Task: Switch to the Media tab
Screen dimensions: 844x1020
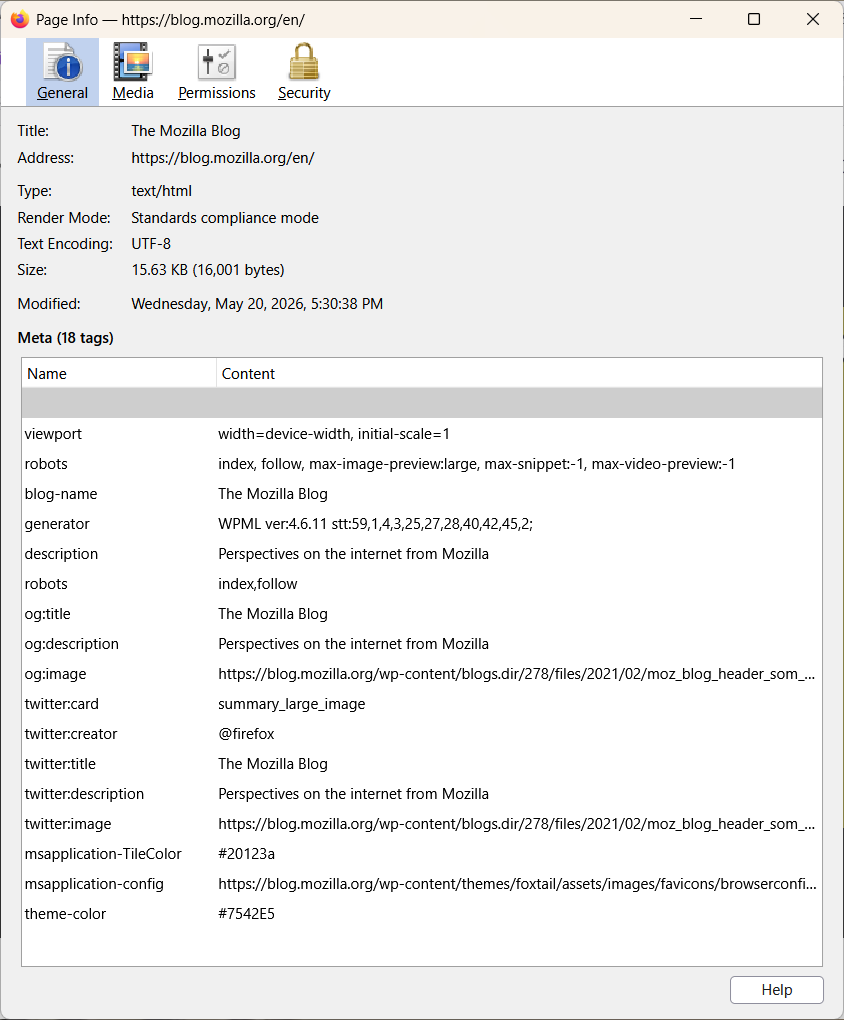Action: [x=133, y=72]
